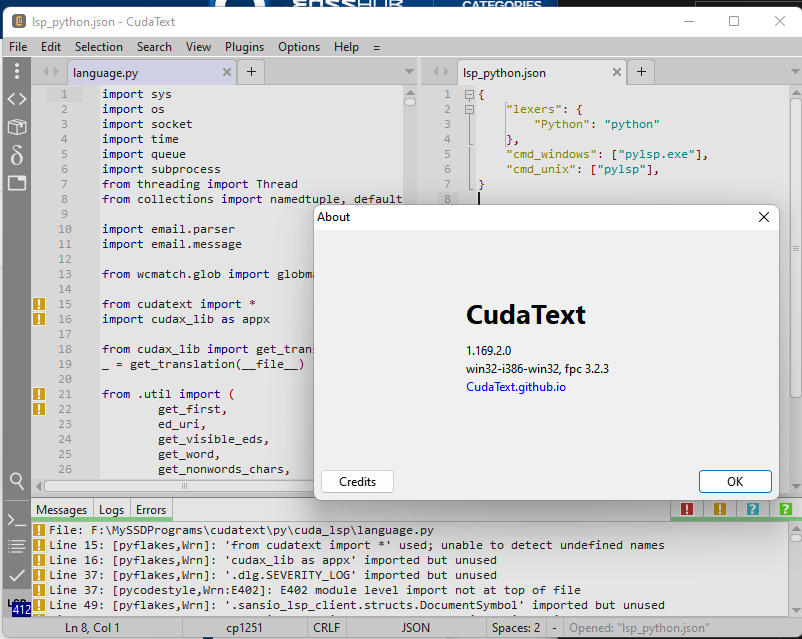Image resolution: width=802 pixels, height=639 pixels.
Task: Click warning marker on line 22
Action: pyautogui.click(x=39, y=409)
